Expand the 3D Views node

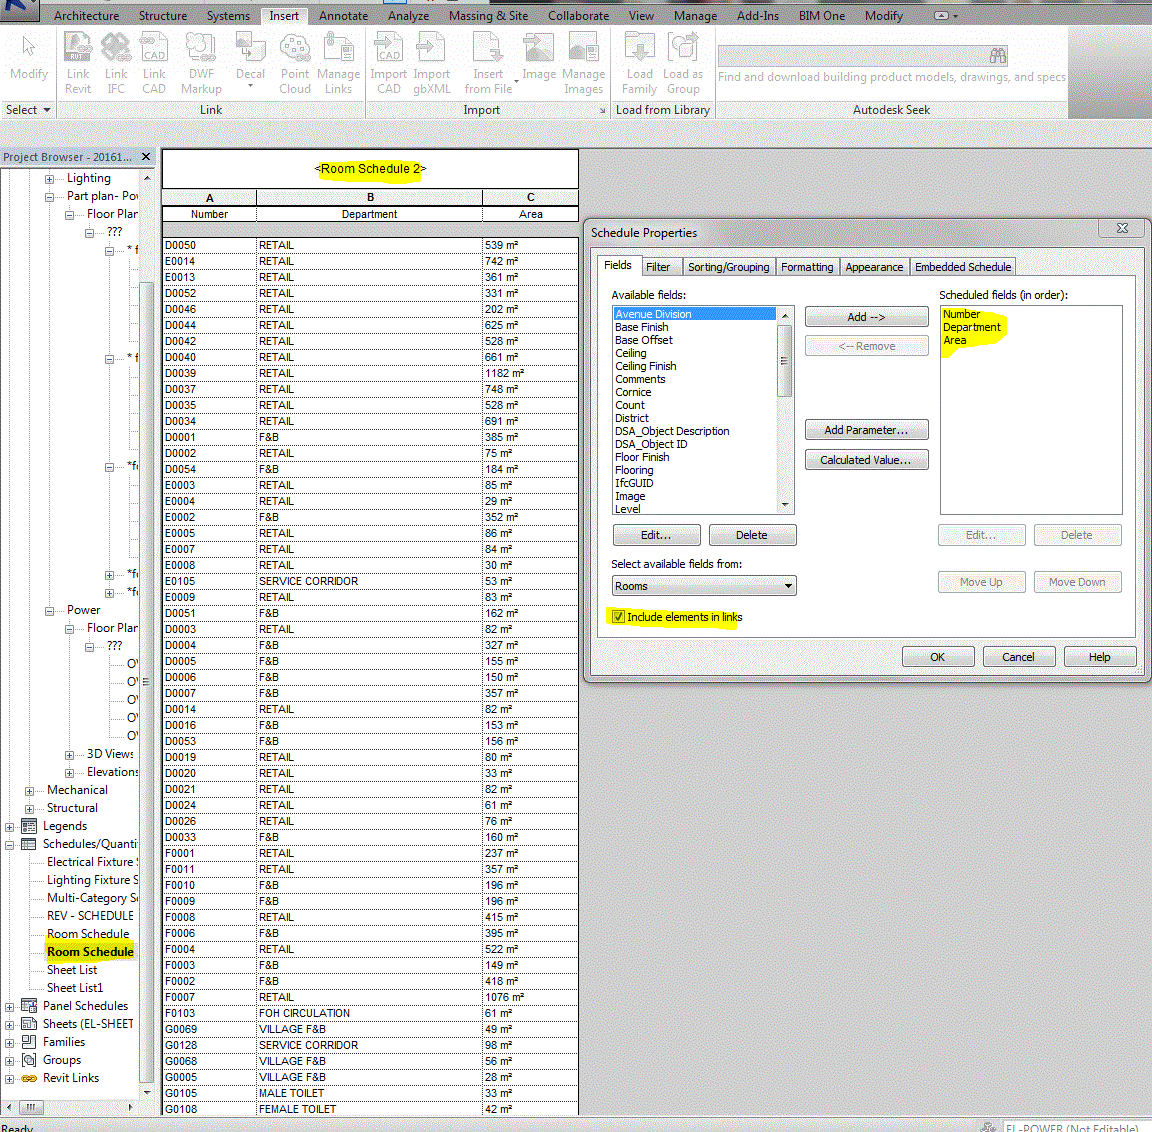pos(69,754)
